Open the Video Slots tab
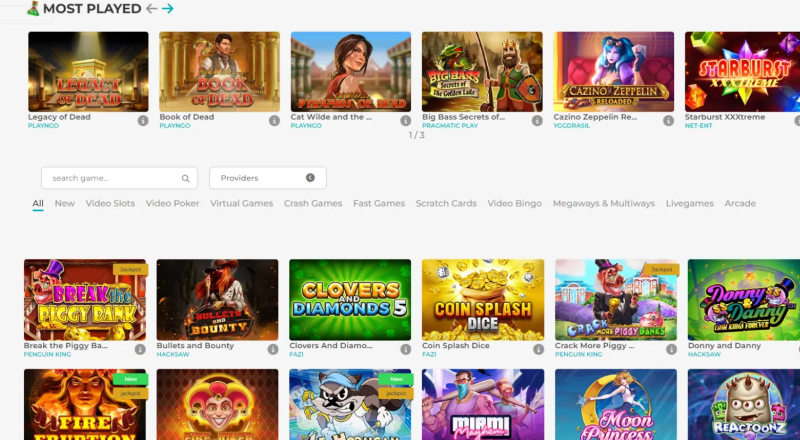 [110, 203]
